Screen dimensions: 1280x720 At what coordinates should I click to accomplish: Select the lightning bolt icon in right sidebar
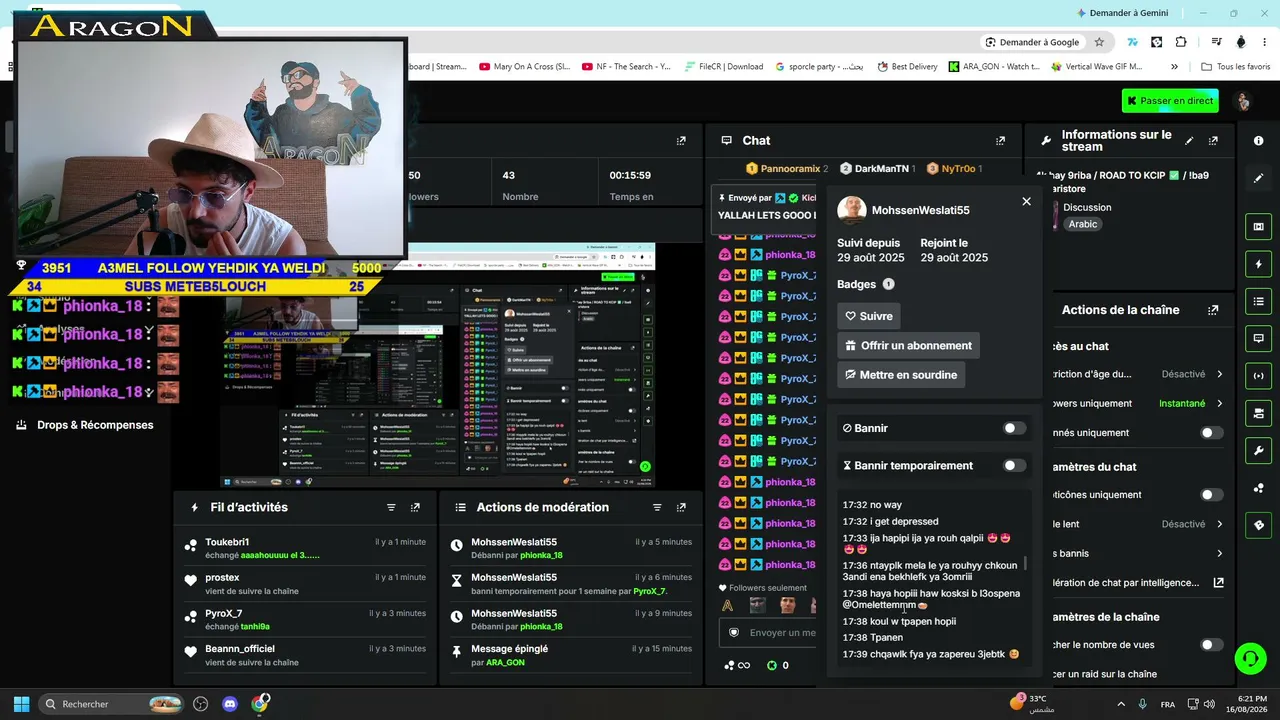pos(1259,264)
